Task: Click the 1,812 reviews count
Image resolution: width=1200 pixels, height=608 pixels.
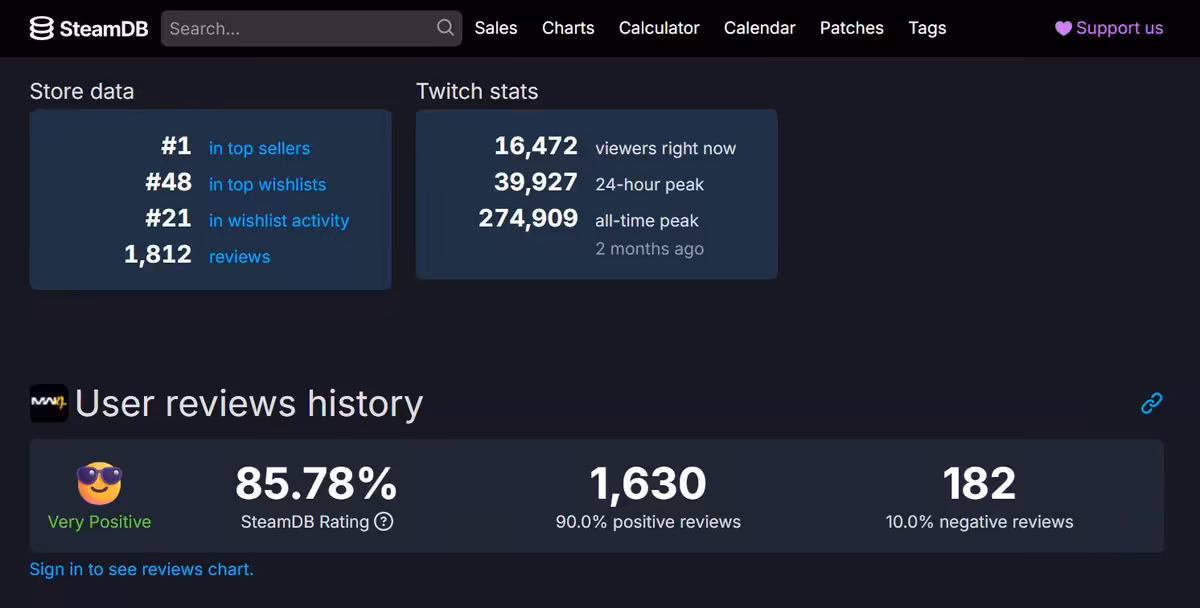Action: 158,254
